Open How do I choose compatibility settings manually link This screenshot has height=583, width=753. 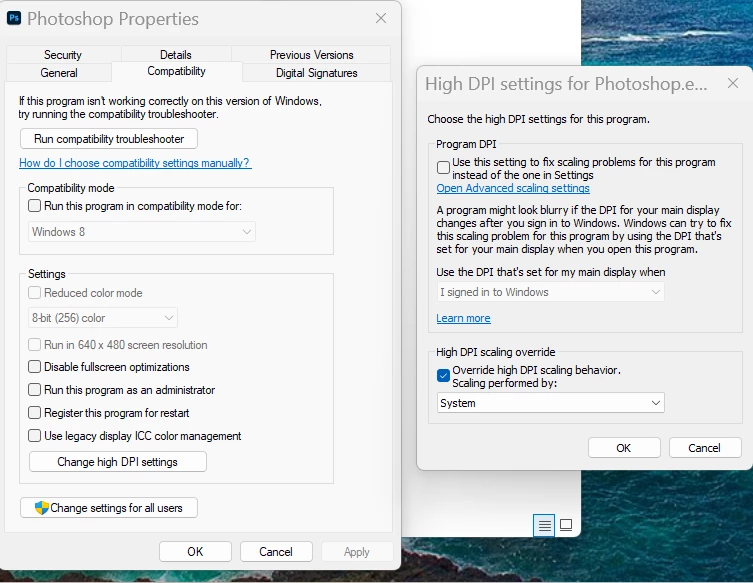pyautogui.click(x=134, y=163)
